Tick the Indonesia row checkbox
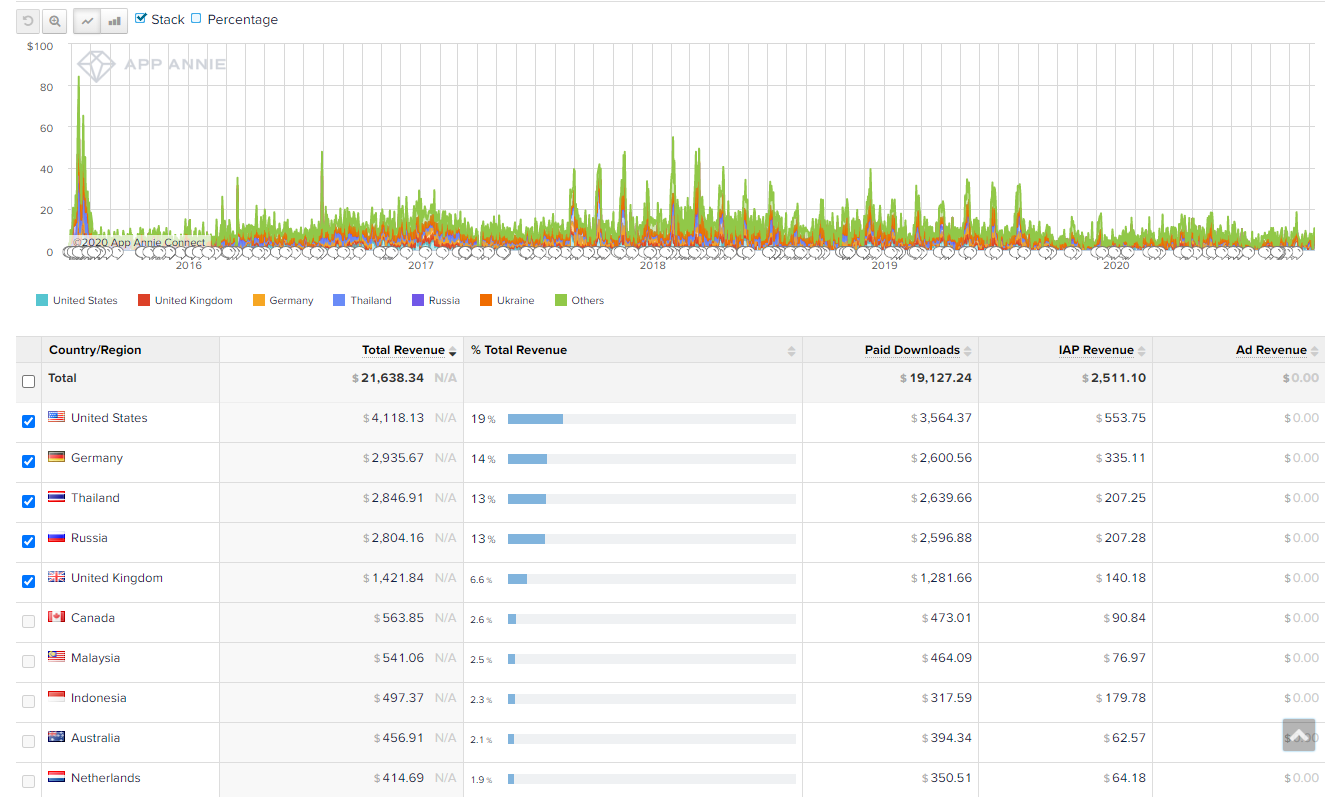Screen dimensions: 1332x797 [x=28, y=701]
